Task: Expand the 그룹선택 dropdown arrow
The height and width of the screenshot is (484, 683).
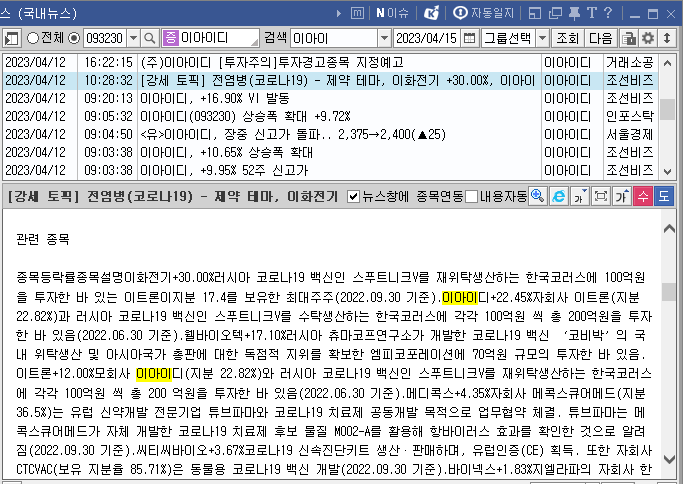Action: [x=542, y=38]
